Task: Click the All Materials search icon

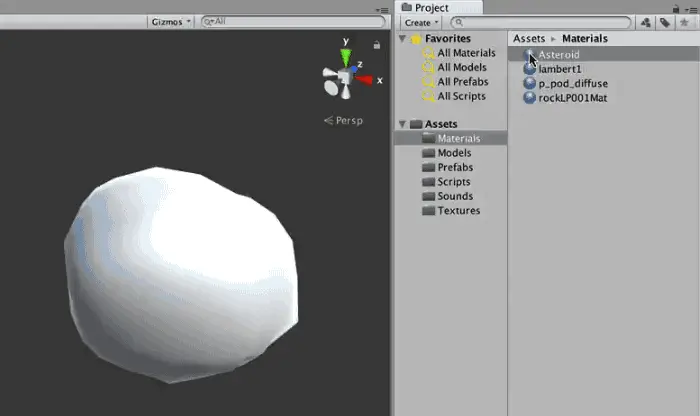Action: (x=429, y=53)
